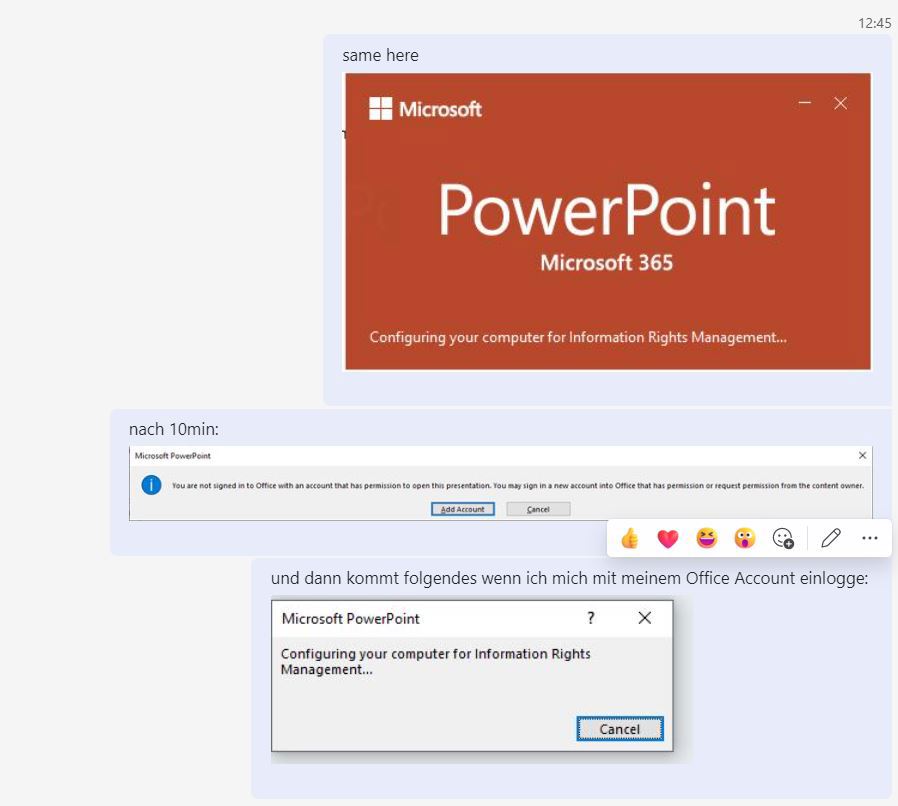Click the 12:45 timestamp

pyautogui.click(x=875, y=23)
